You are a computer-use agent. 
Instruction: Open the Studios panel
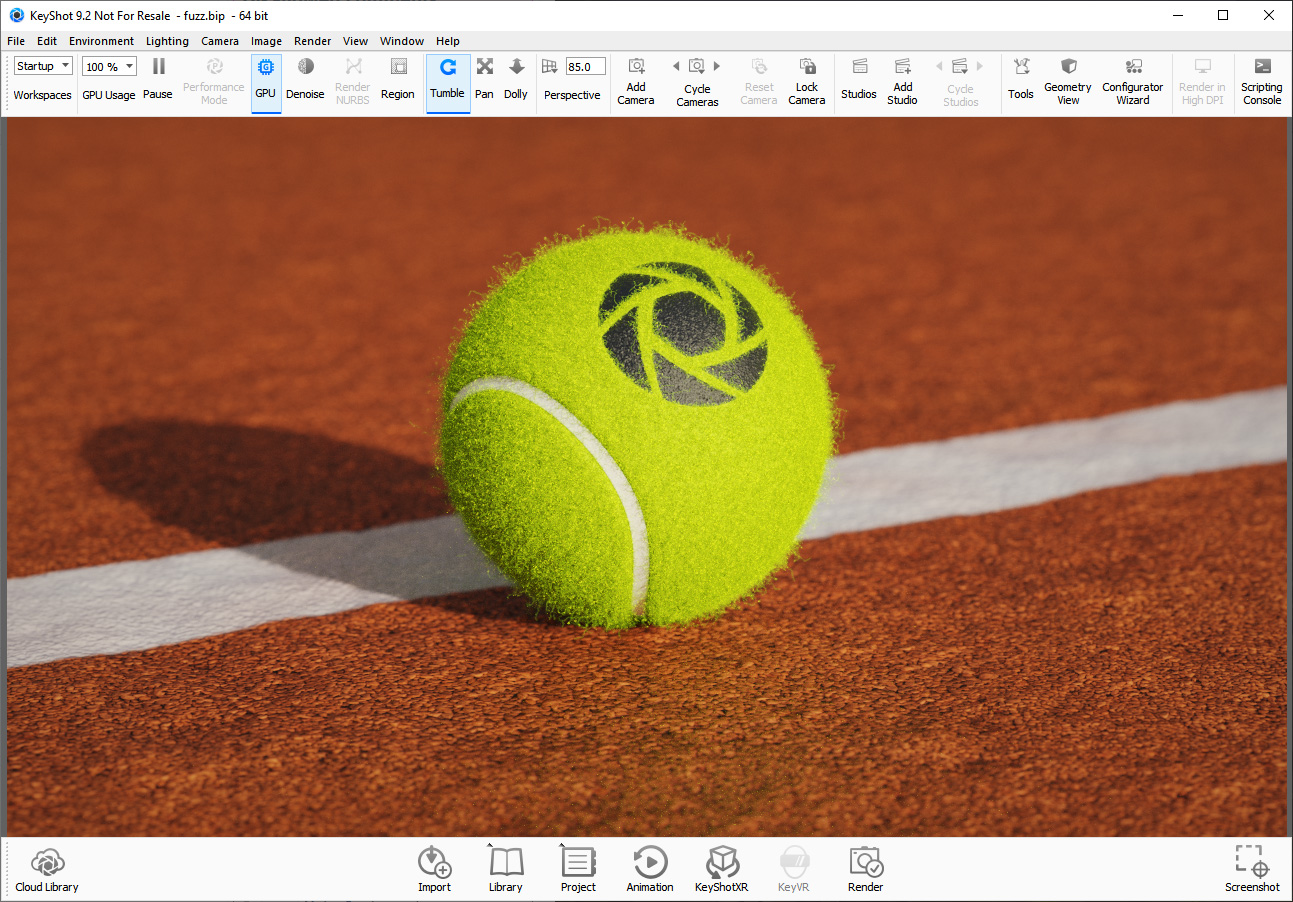click(x=859, y=80)
